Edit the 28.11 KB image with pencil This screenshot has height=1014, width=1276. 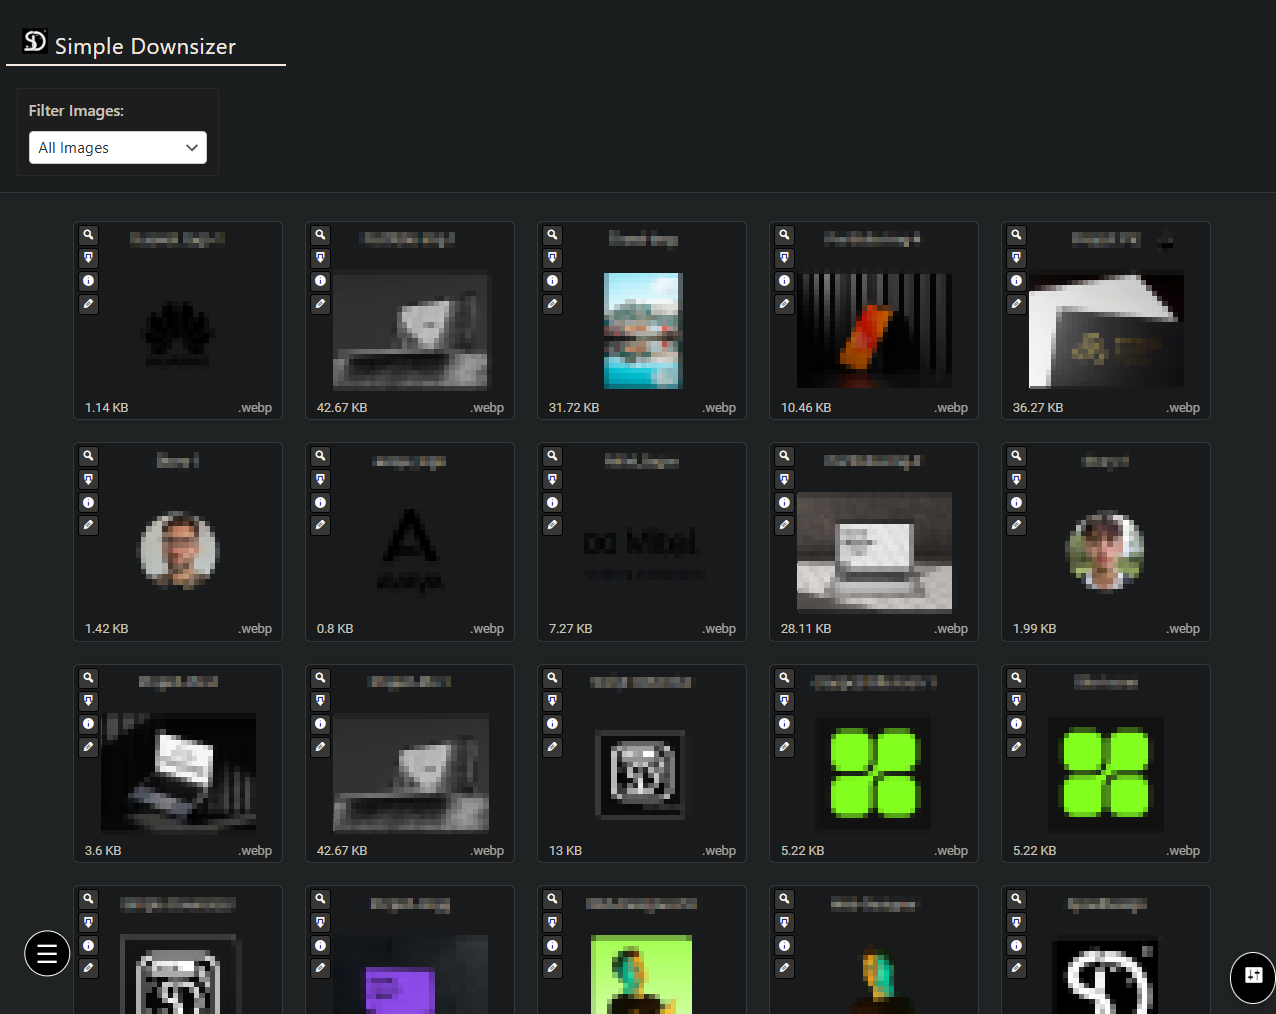pyautogui.click(x=785, y=525)
